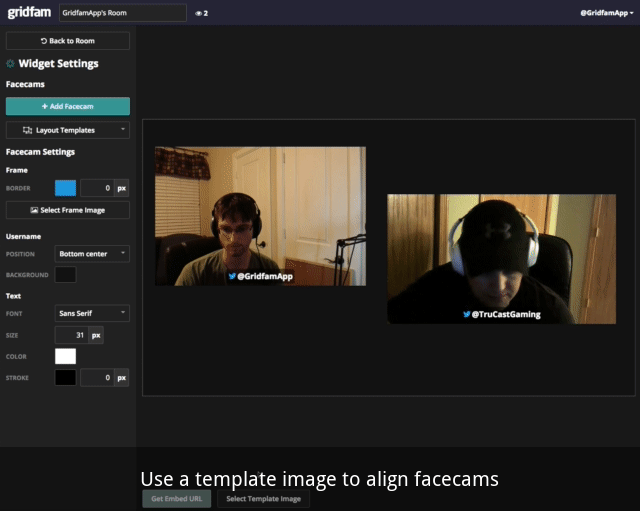Image resolution: width=640 pixels, height=511 pixels.
Task: Add a new Facecam
Action: point(68,106)
